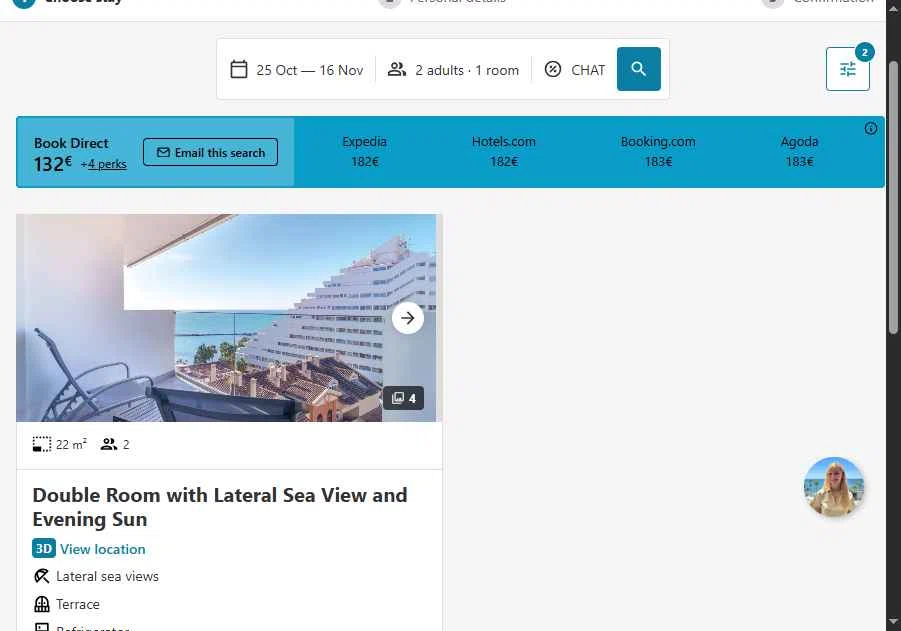Open the View location link
Image resolution: width=901 pixels, height=631 pixels.
pos(103,549)
